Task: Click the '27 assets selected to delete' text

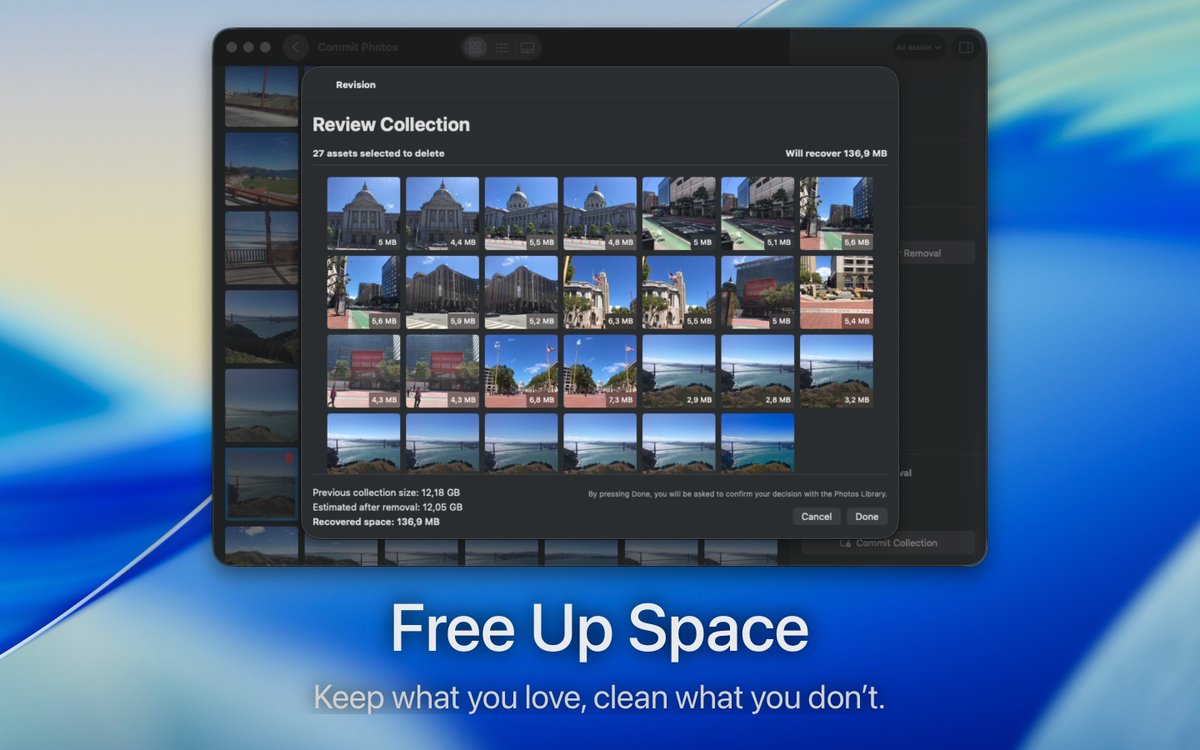Action: point(379,153)
